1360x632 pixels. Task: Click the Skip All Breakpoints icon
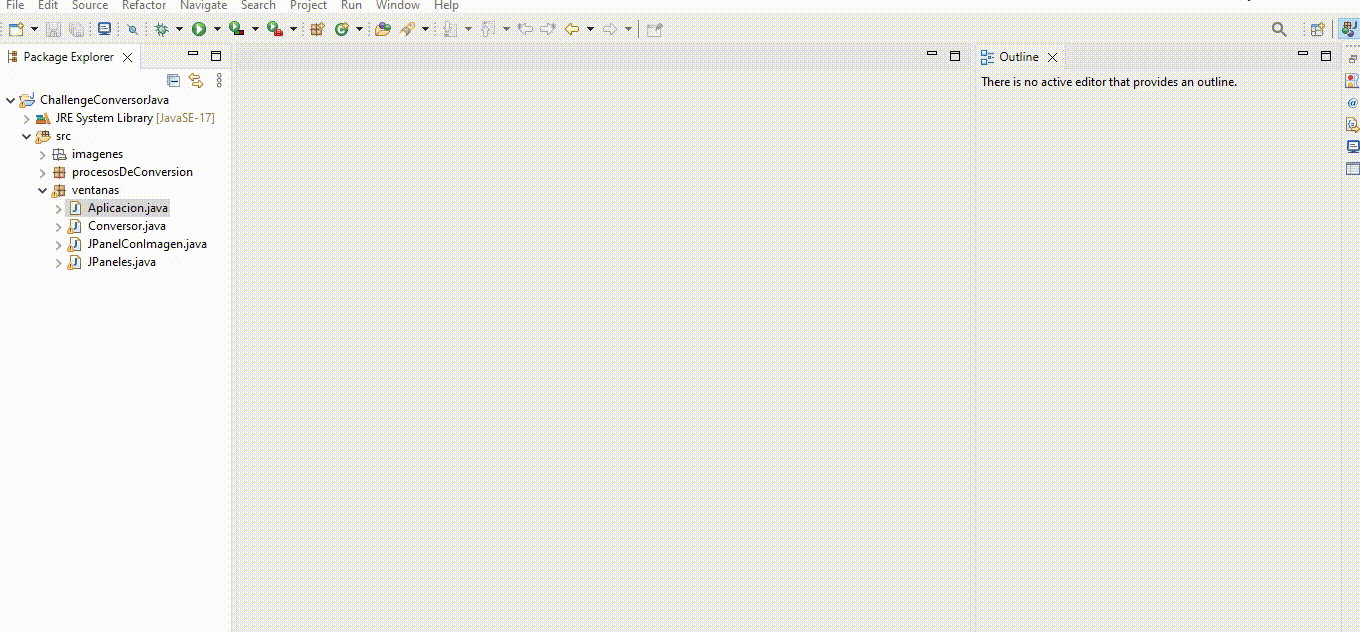pyautogui.click(x=132, y=29)
